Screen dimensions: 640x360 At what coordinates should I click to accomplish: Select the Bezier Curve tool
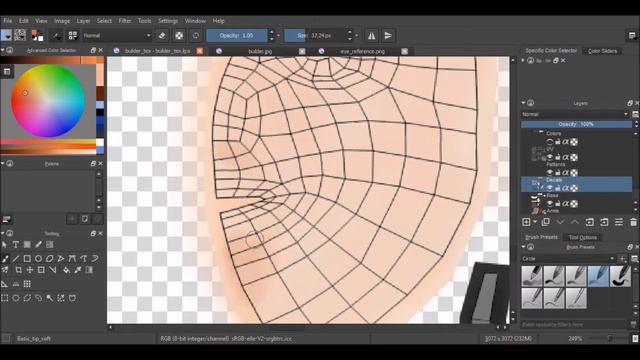(x=72, y=258)
